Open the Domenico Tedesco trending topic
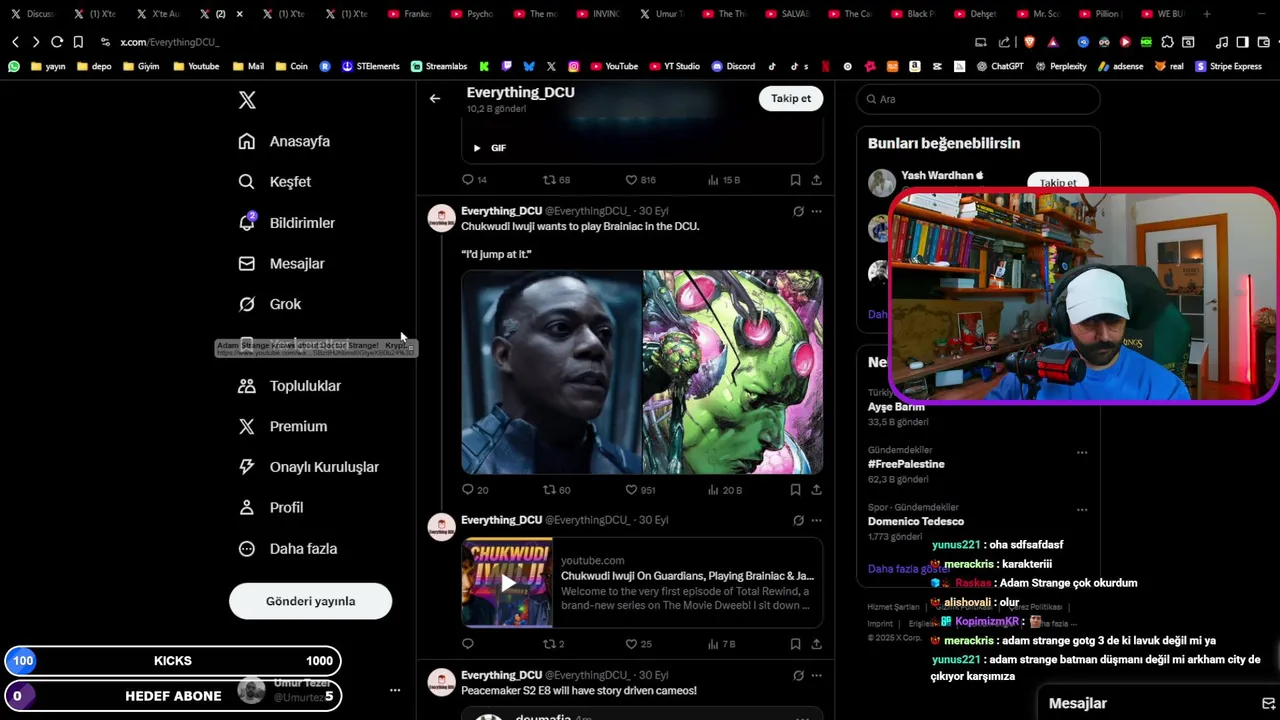This screenshot has height=720, width=1280. pos(916,521)
